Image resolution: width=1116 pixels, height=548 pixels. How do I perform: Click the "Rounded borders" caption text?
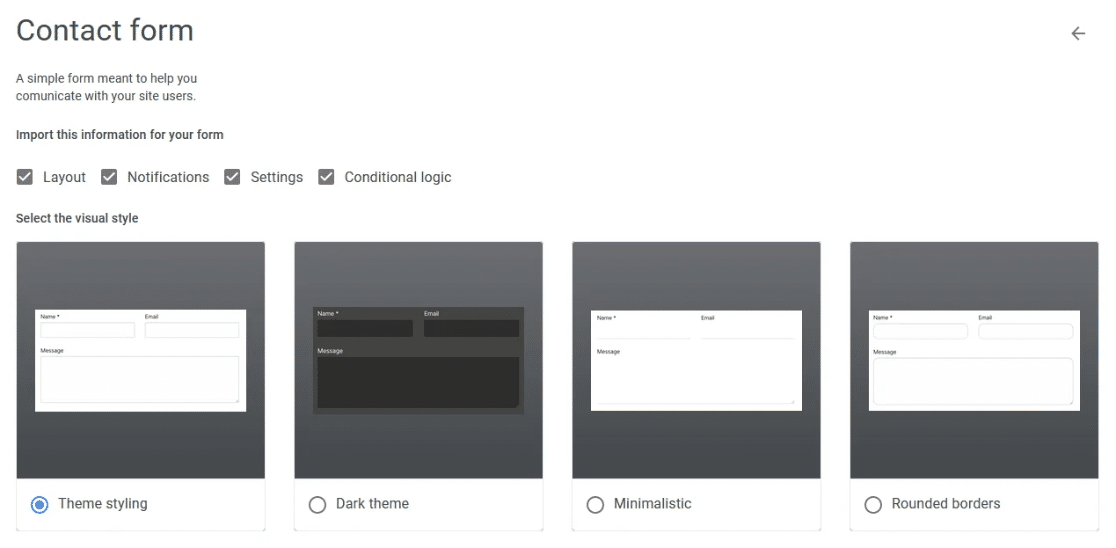pyautogui.click(x=946, y=504)
